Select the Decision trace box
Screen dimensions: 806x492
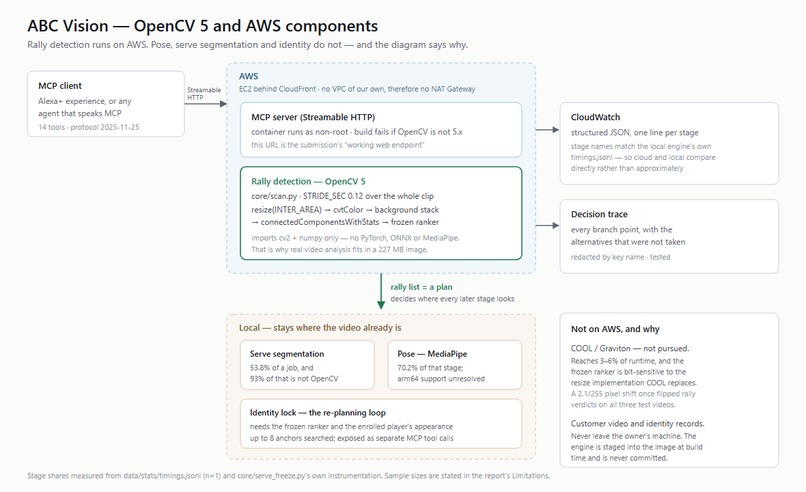tap(669, 236)
